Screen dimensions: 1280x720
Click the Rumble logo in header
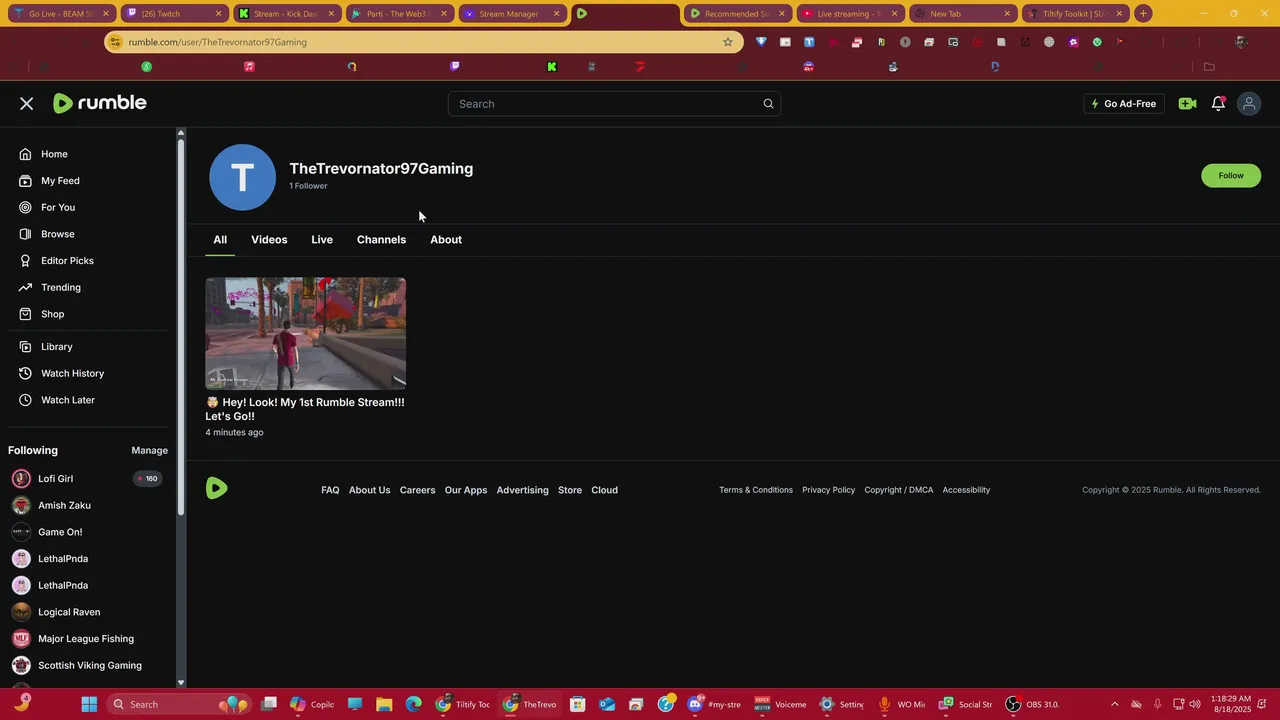pos(99,103)
